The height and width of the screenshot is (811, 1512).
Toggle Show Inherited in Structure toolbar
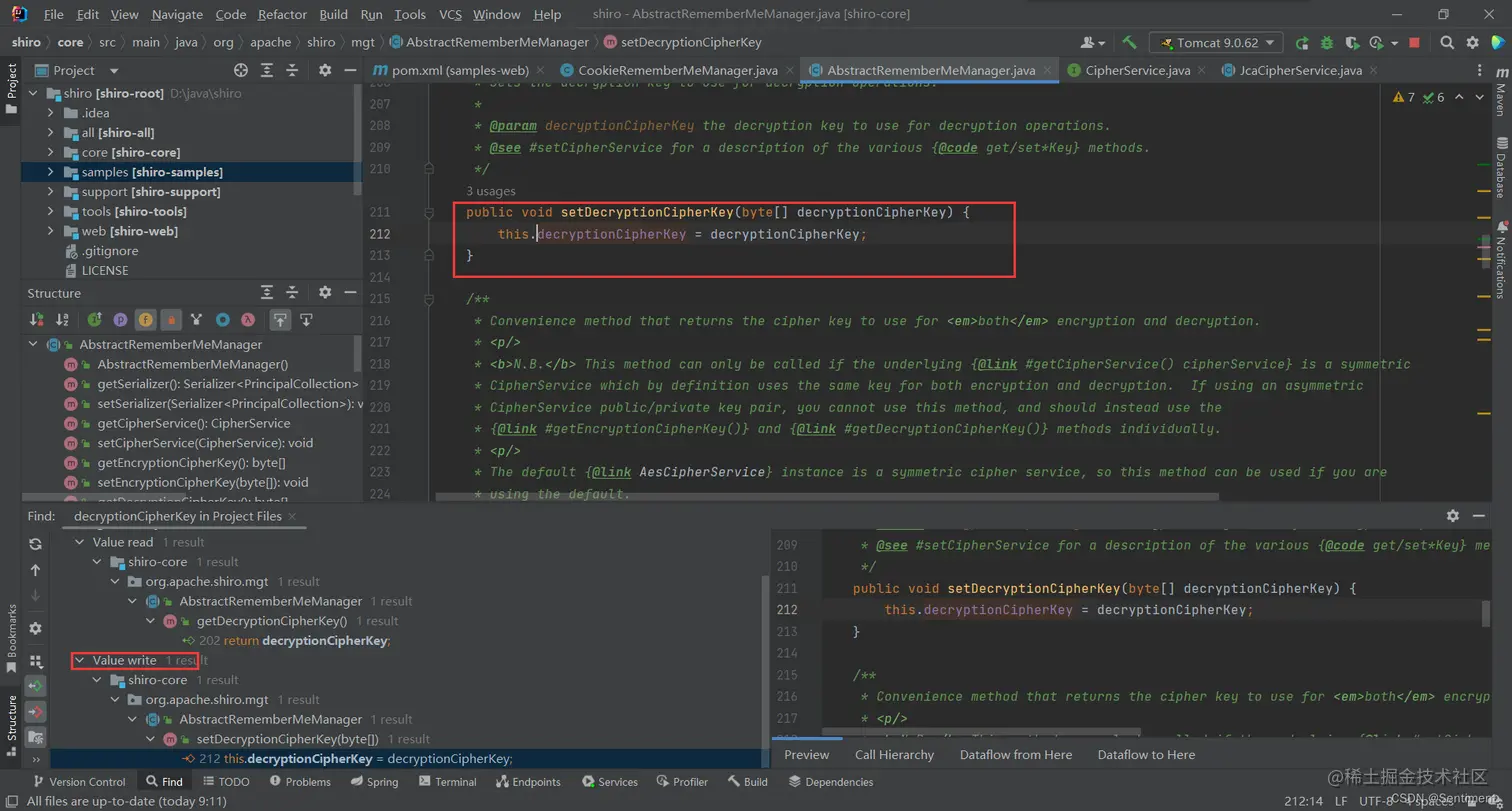pos(94,320)
